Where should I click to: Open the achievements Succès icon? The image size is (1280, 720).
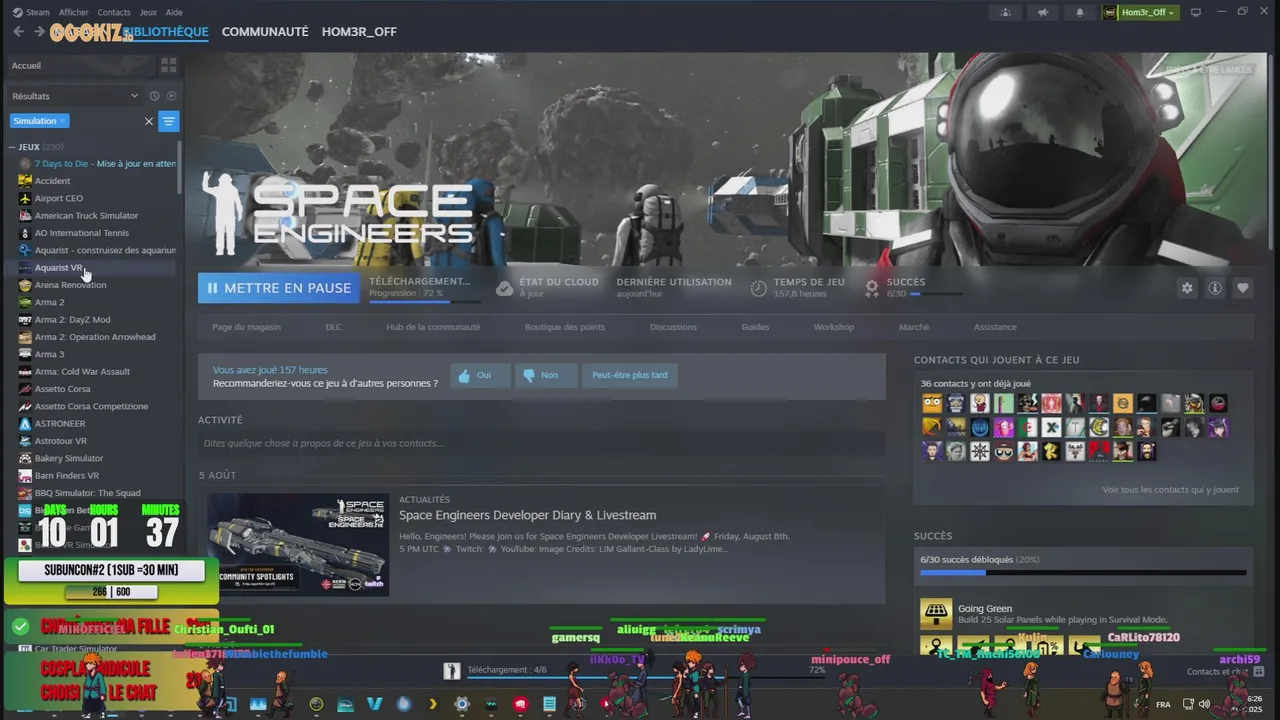[x=872, y=288]
